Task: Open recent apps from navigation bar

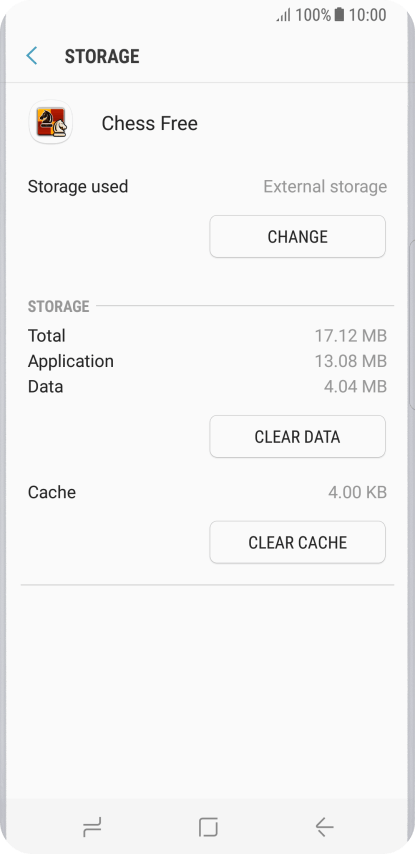Action: (x=92, y=827)
